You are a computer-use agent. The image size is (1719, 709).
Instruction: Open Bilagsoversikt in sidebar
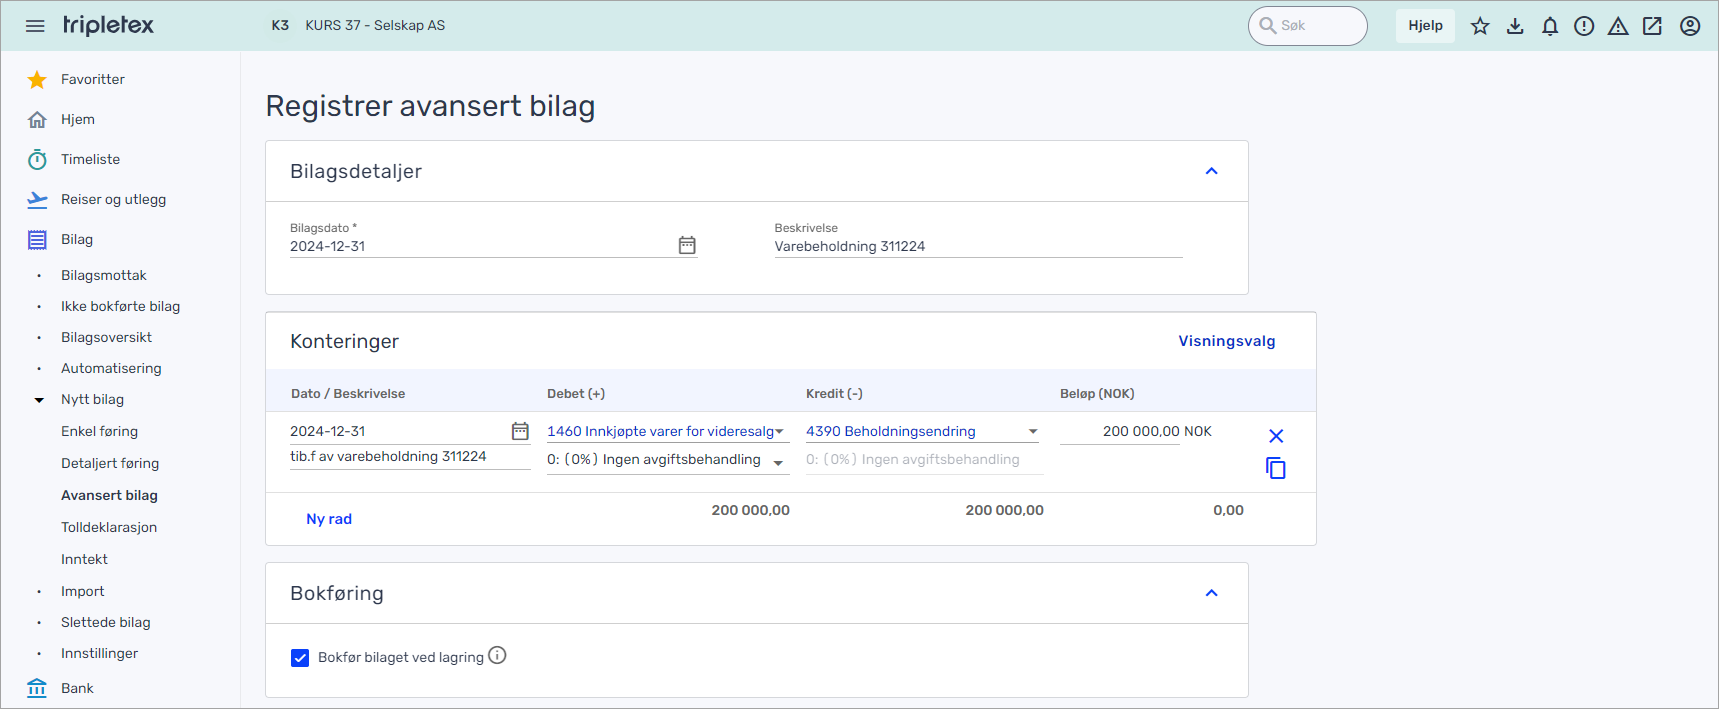(x=107, y=337)
